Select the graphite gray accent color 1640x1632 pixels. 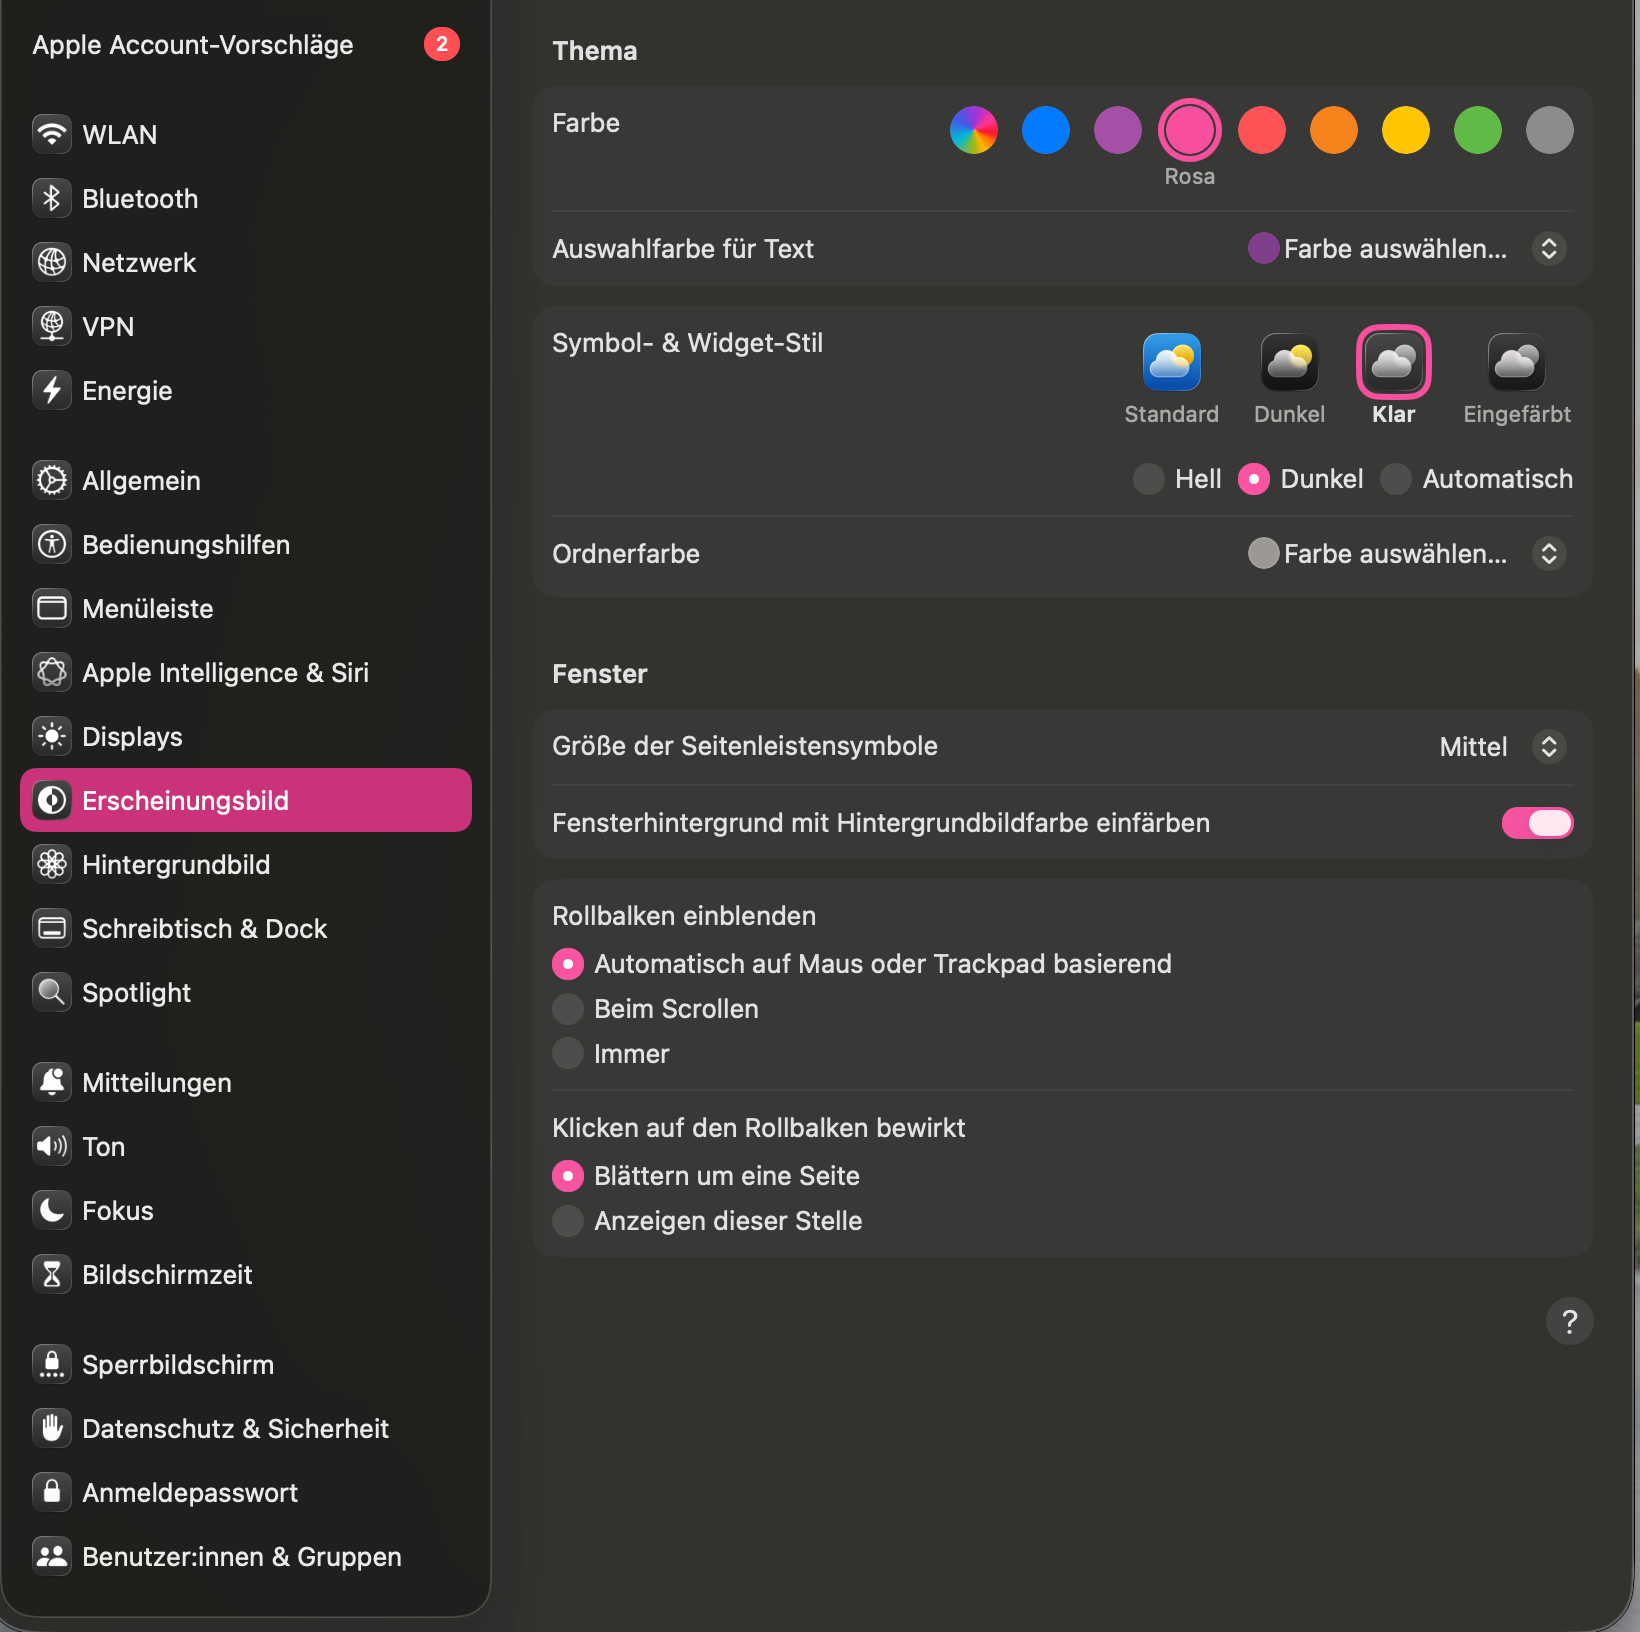(x=1550, y=130)
